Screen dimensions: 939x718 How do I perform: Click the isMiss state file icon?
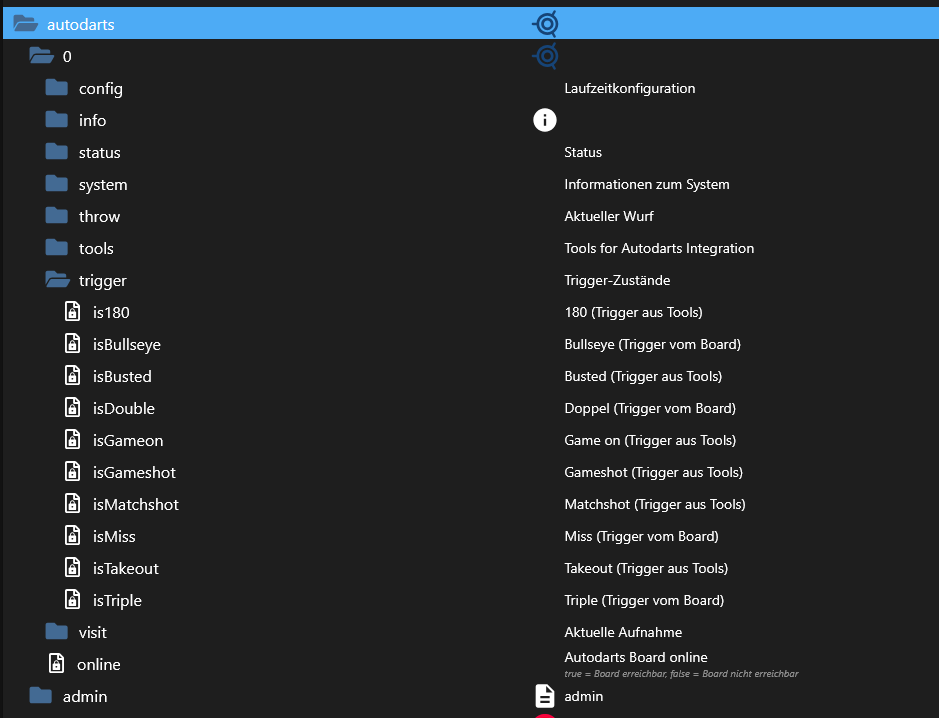pos(72,536)
